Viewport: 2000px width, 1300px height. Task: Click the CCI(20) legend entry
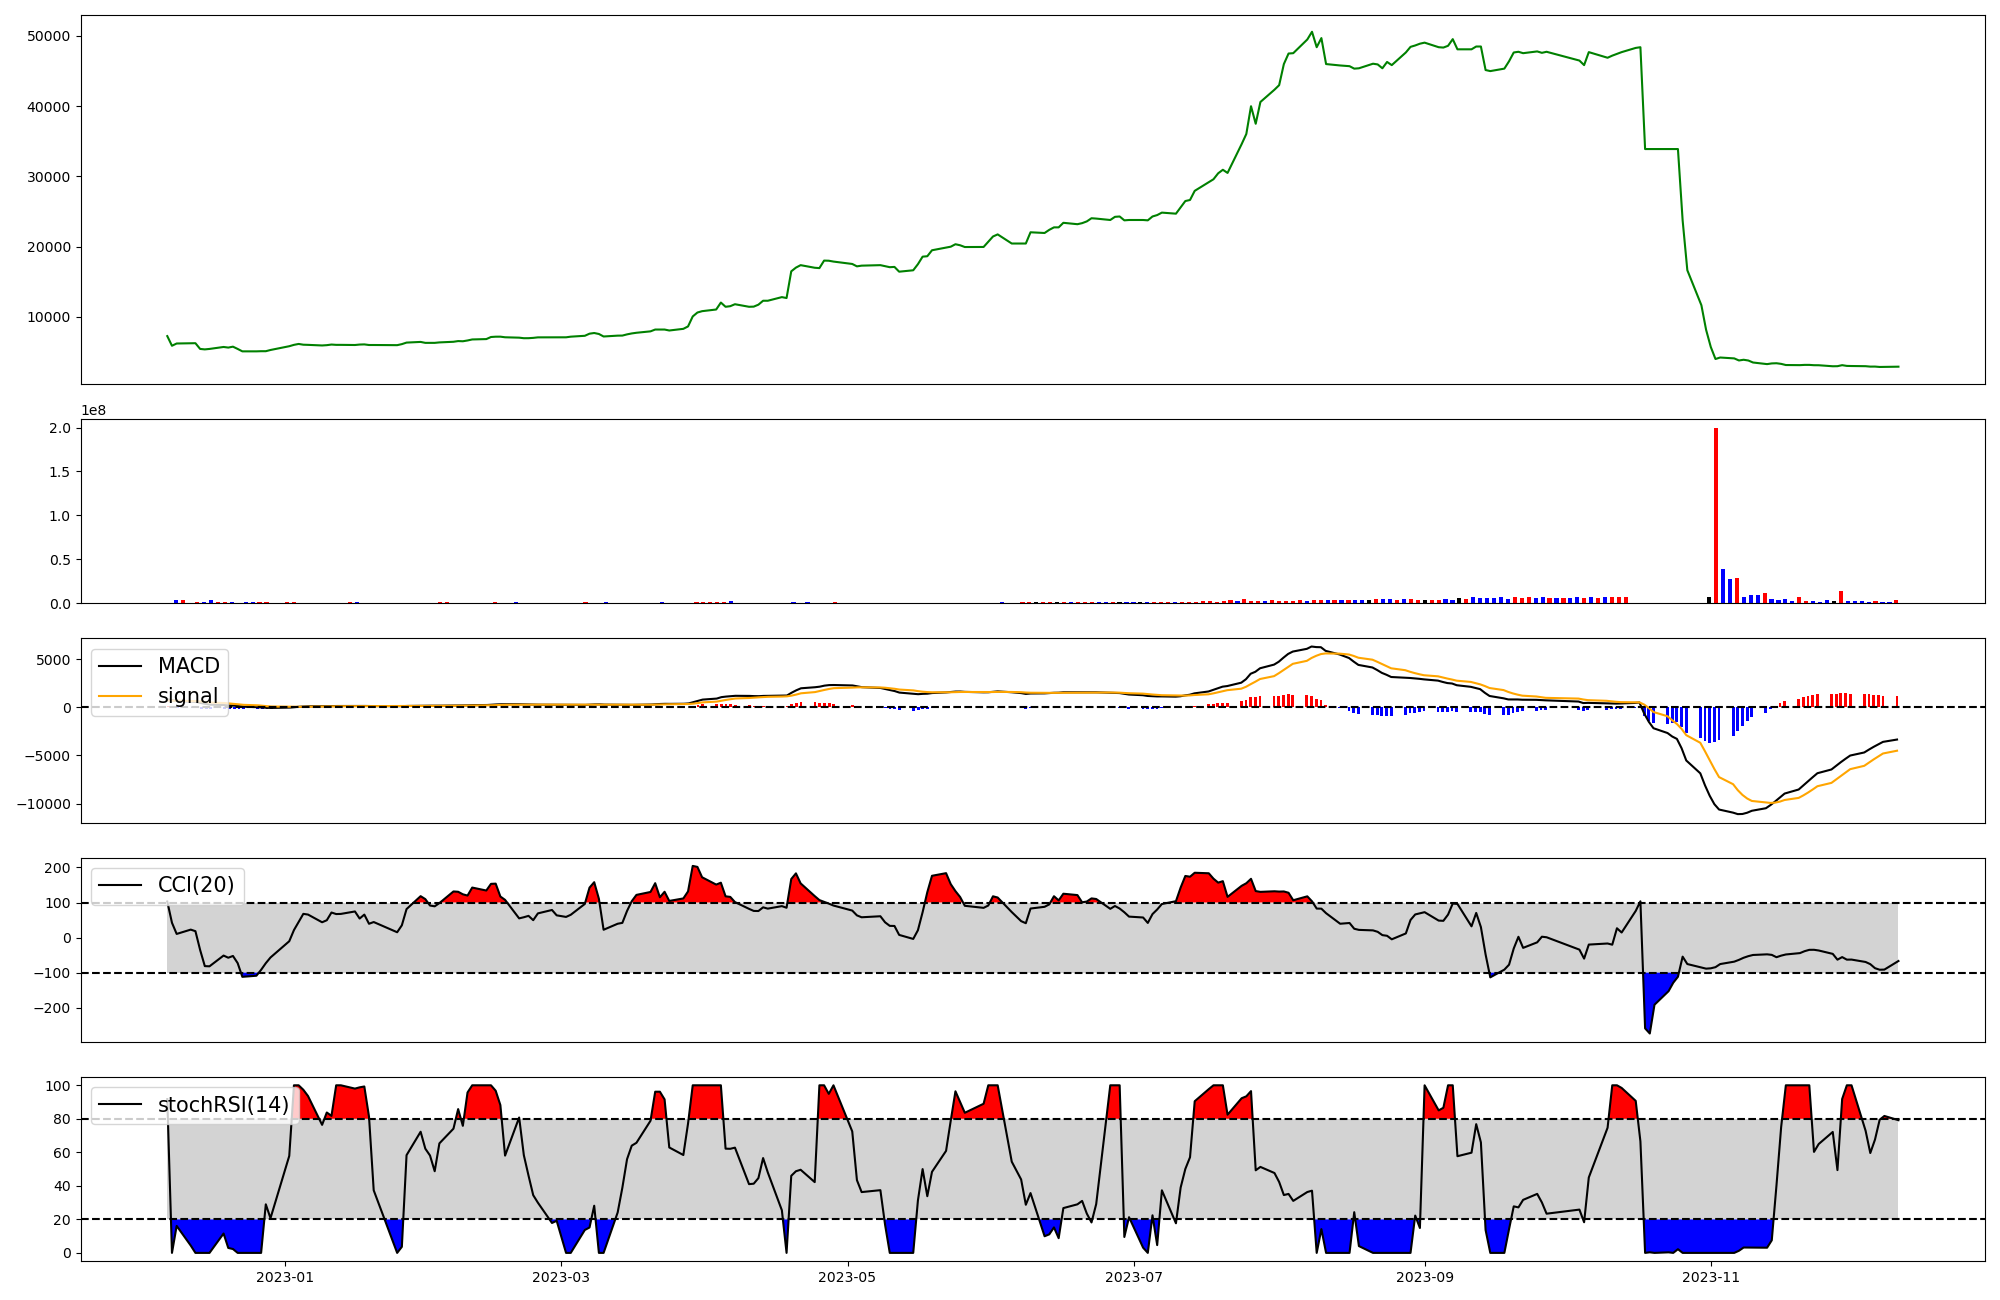(195, 885)
